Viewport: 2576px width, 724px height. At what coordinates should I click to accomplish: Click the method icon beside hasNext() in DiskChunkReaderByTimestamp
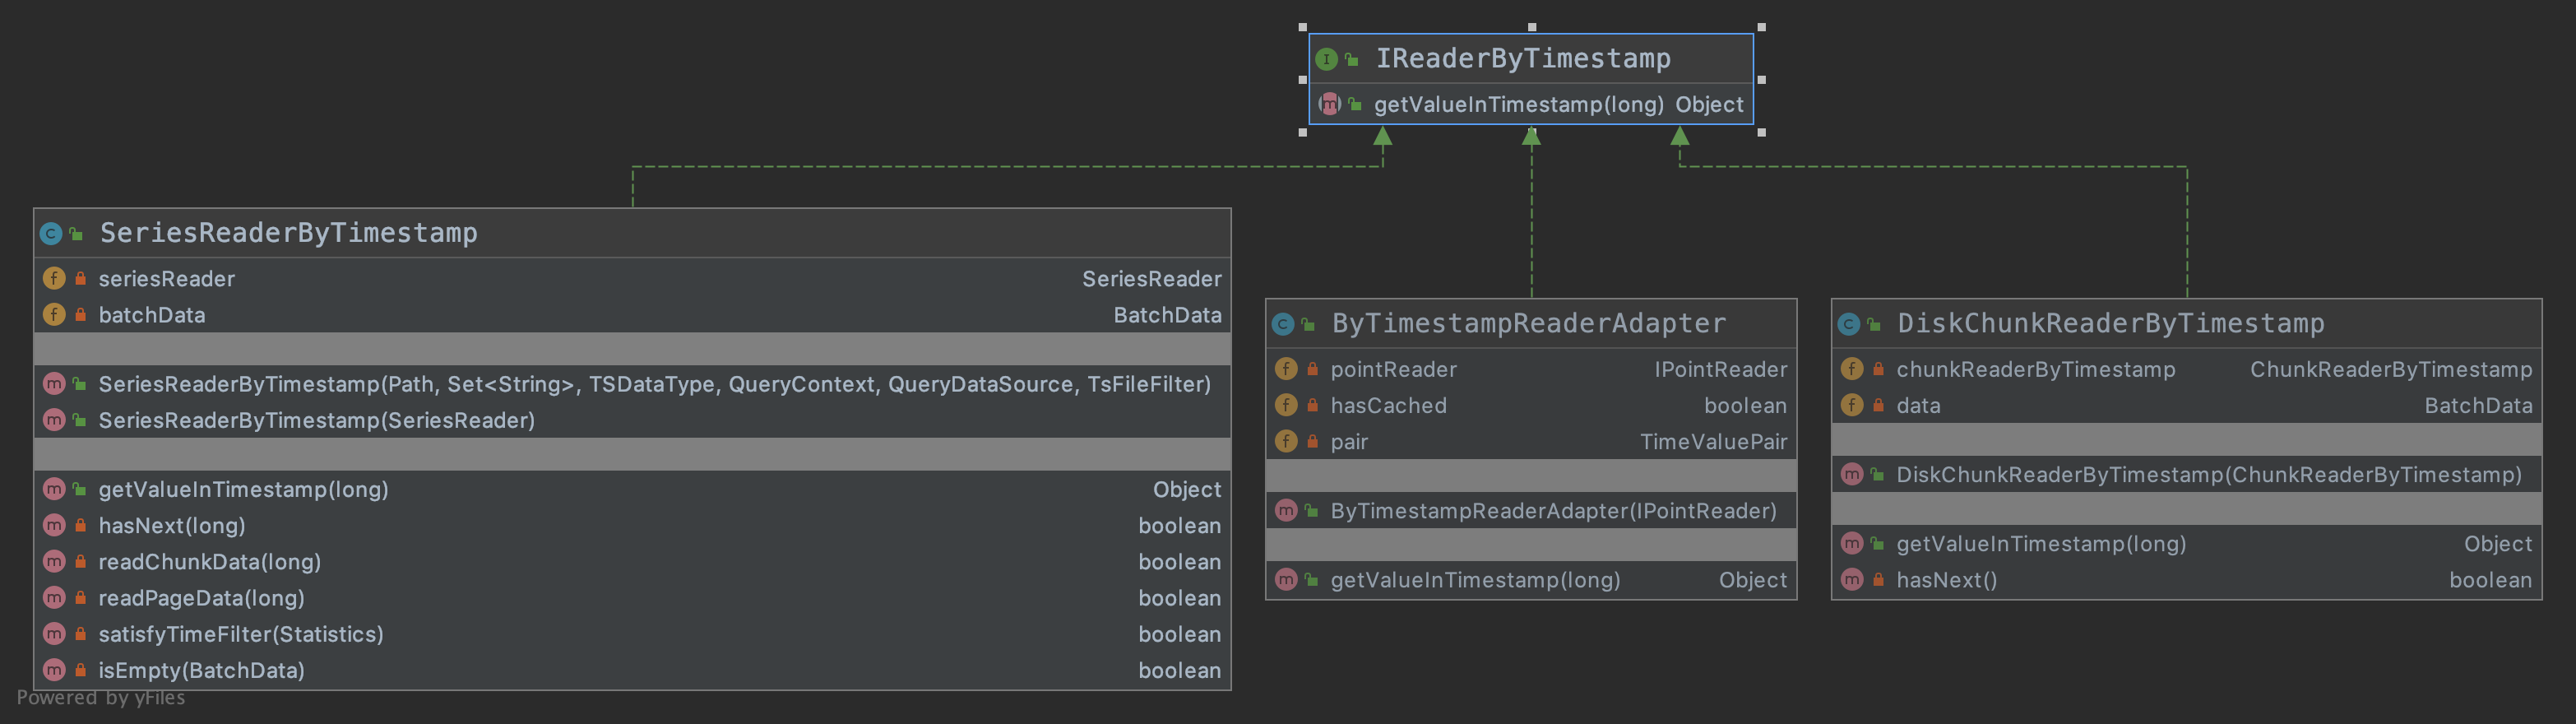pyautogui.click(x=1852, y=579)
